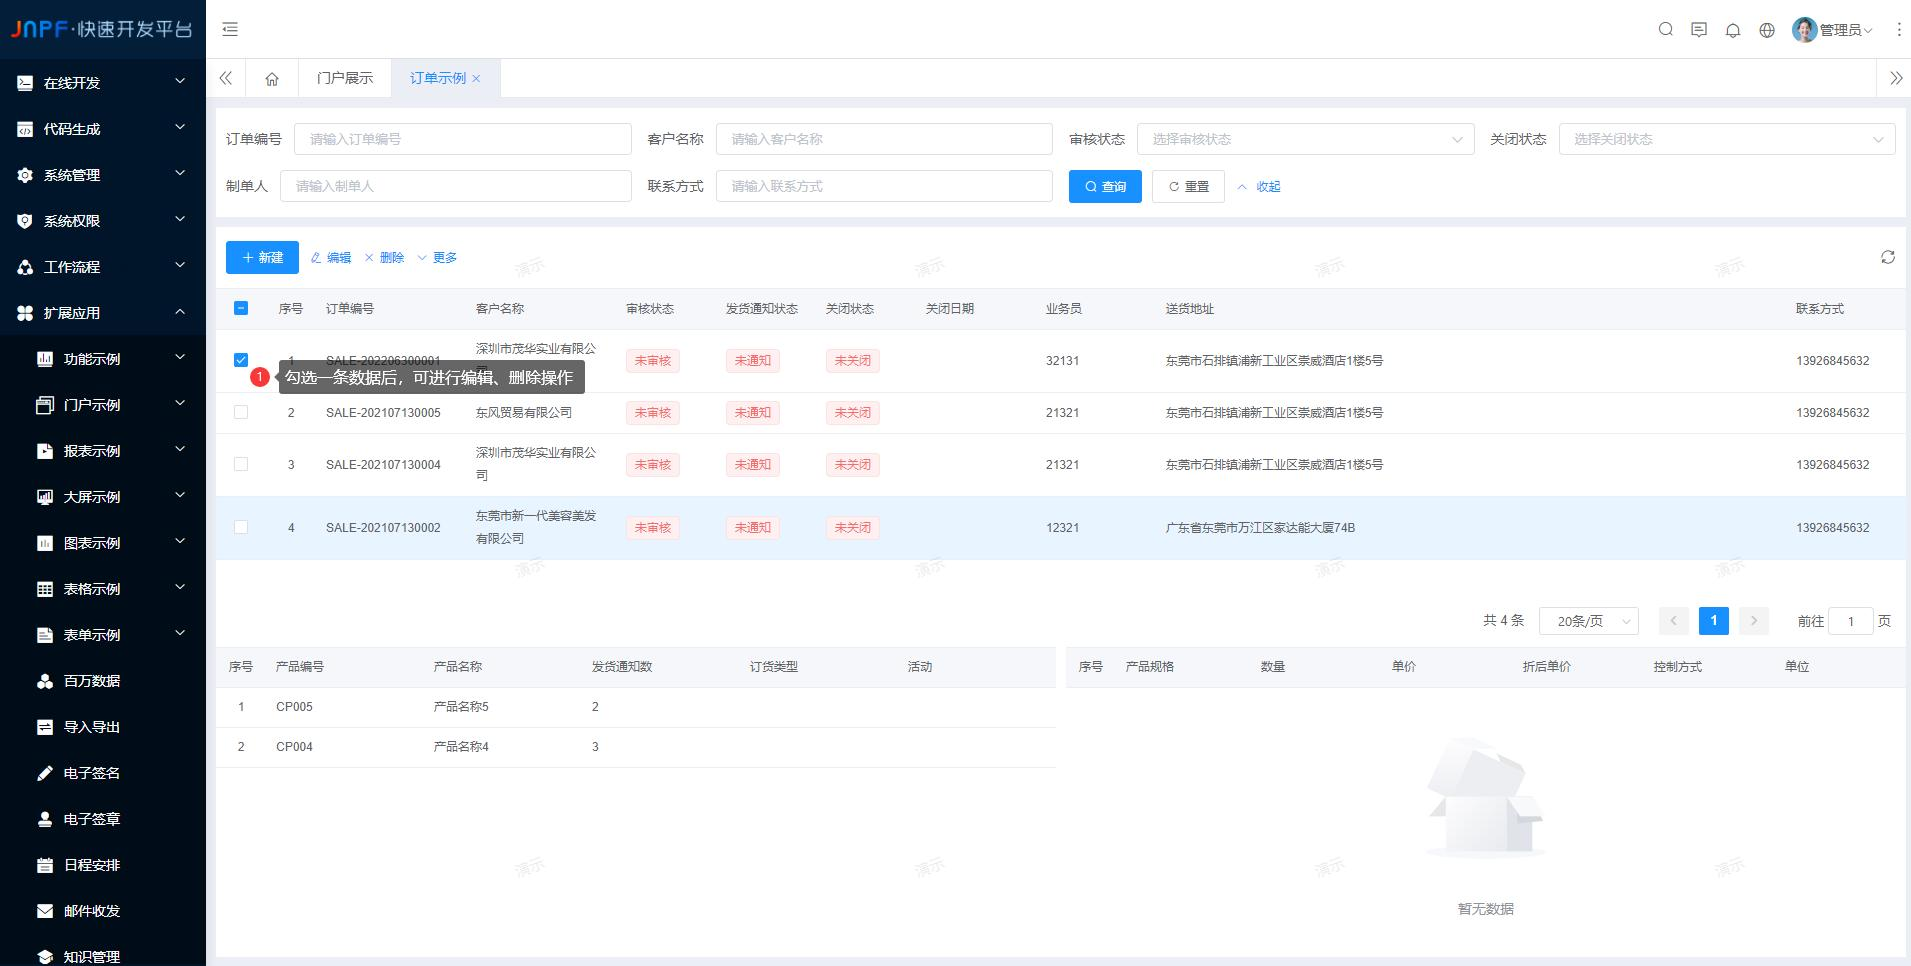This screenshot has height=966, width=1911.
Task: Click the 重置 reset button
Action: coord(1188,187)
